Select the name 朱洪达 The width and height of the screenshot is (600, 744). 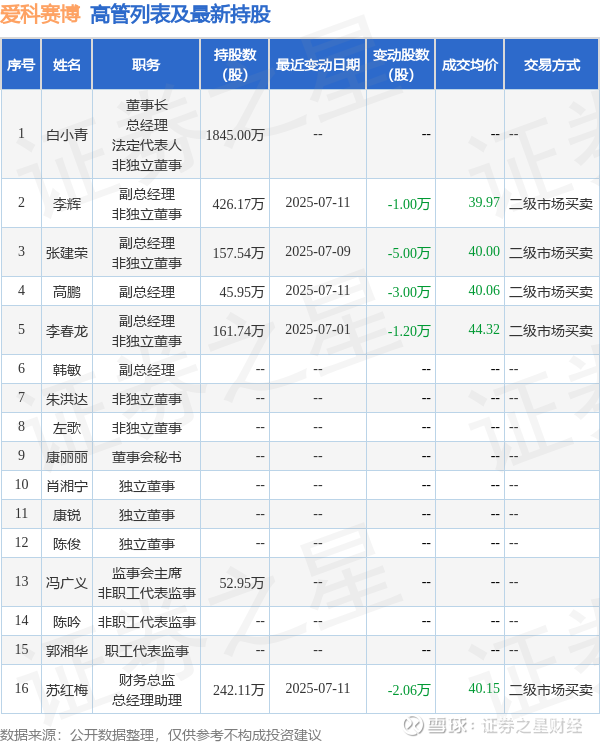click(67, 399)
